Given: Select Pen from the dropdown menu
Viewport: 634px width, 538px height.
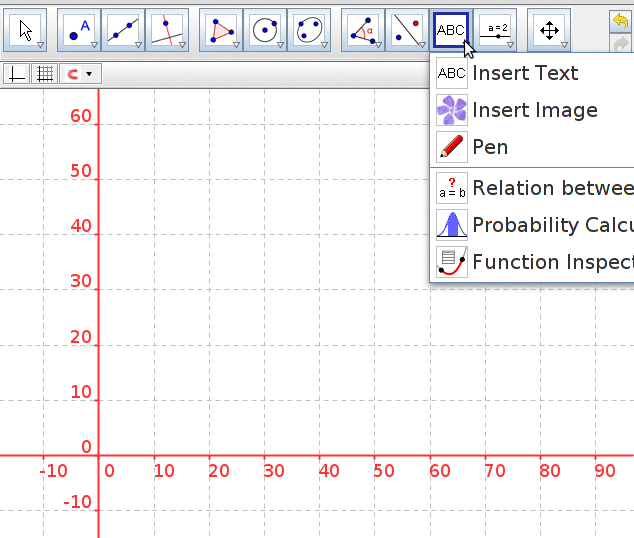Looking at the screenshot, I should click(x=489, y=147).
